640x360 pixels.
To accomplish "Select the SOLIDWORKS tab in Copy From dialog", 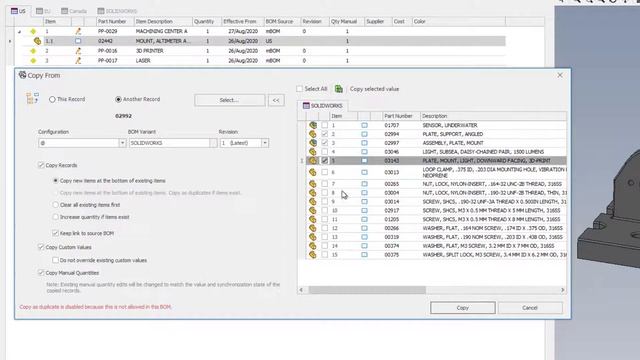I will pos(323,106).
